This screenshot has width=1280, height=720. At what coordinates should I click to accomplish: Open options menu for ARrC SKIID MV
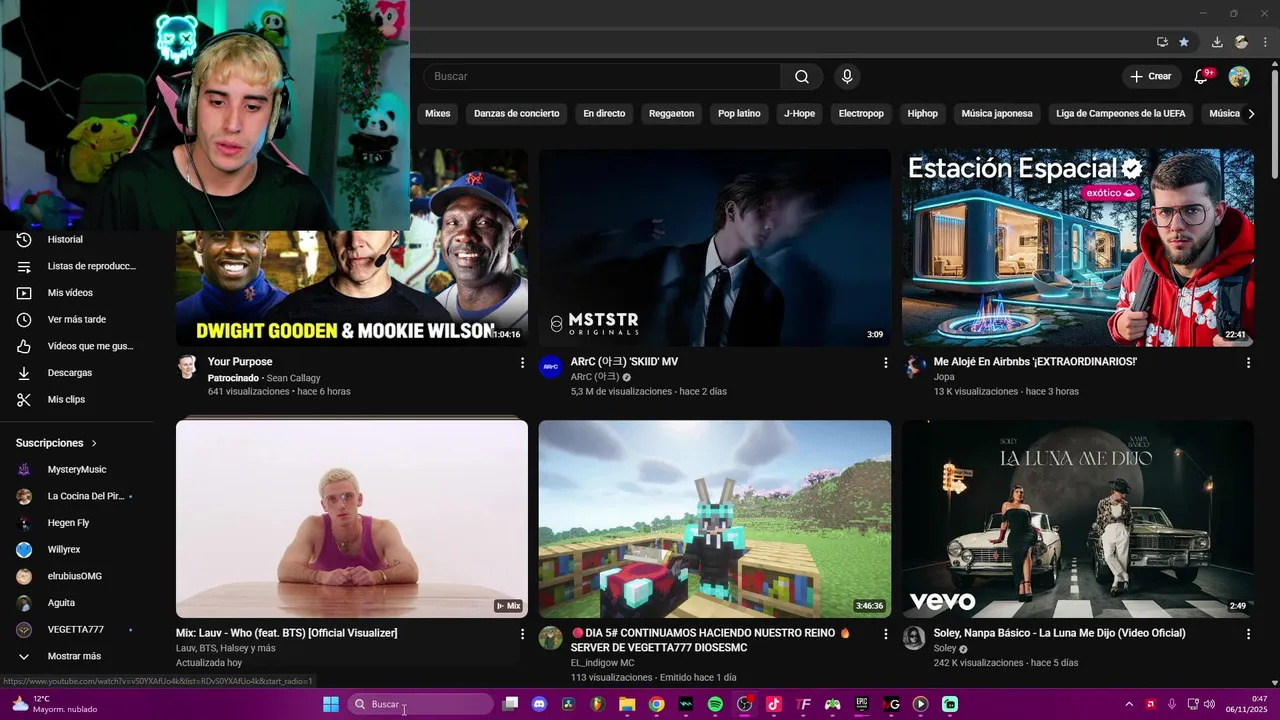[x=885, y=363]
